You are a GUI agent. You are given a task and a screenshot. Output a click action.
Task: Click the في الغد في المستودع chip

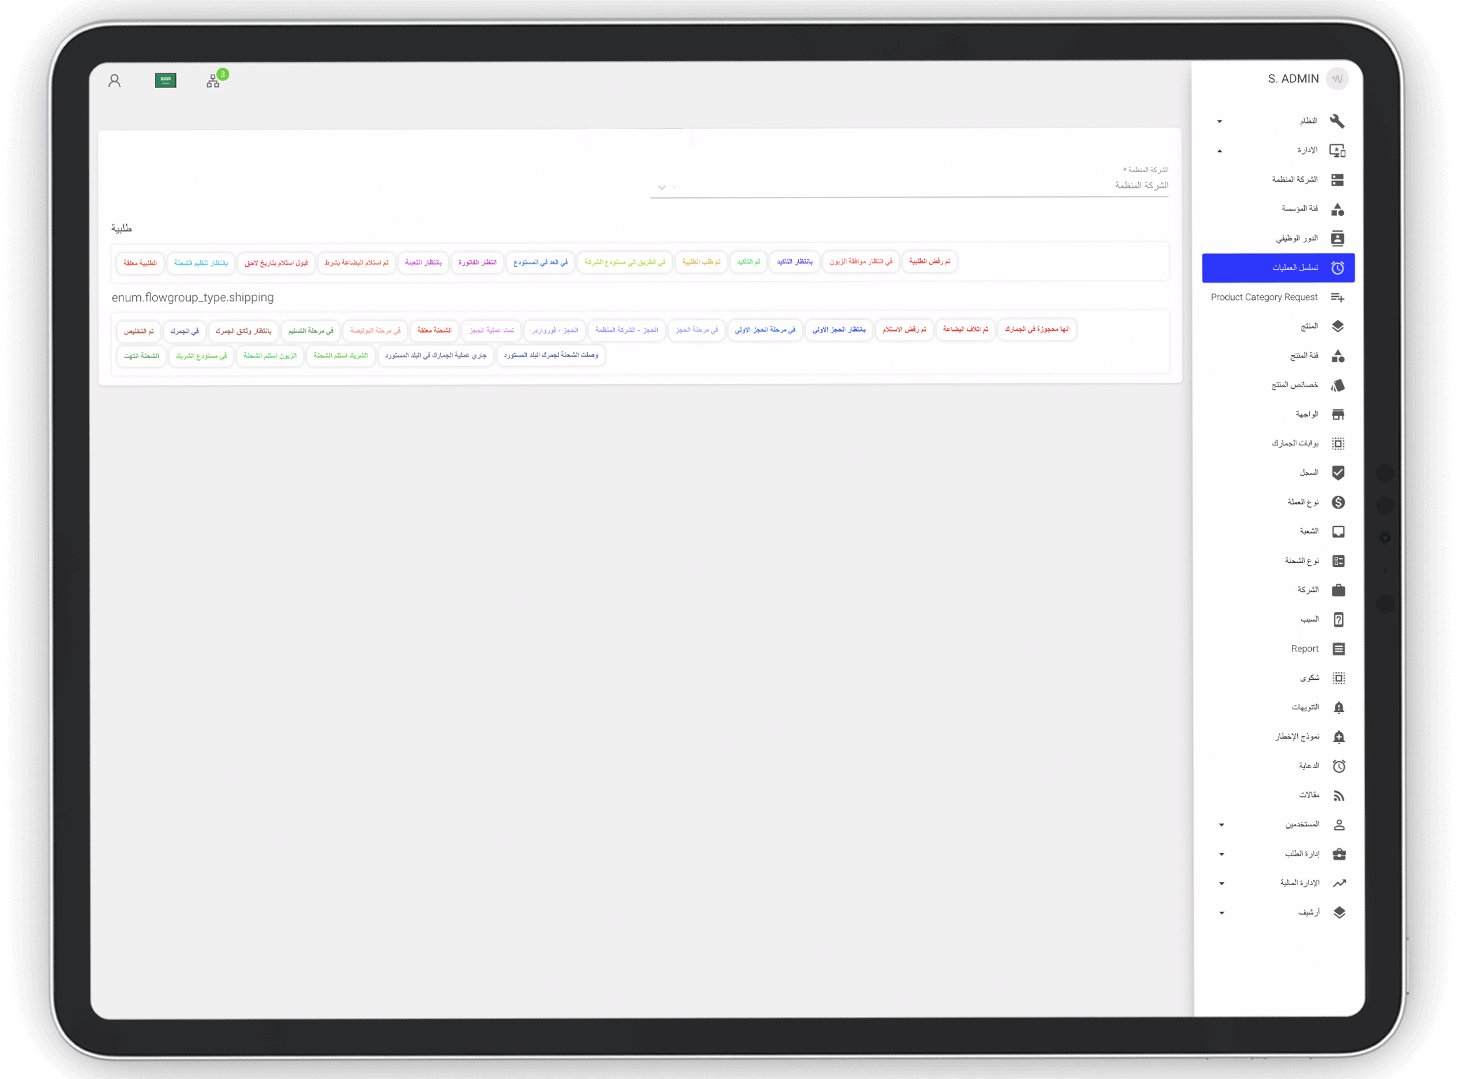click(540, 263)
